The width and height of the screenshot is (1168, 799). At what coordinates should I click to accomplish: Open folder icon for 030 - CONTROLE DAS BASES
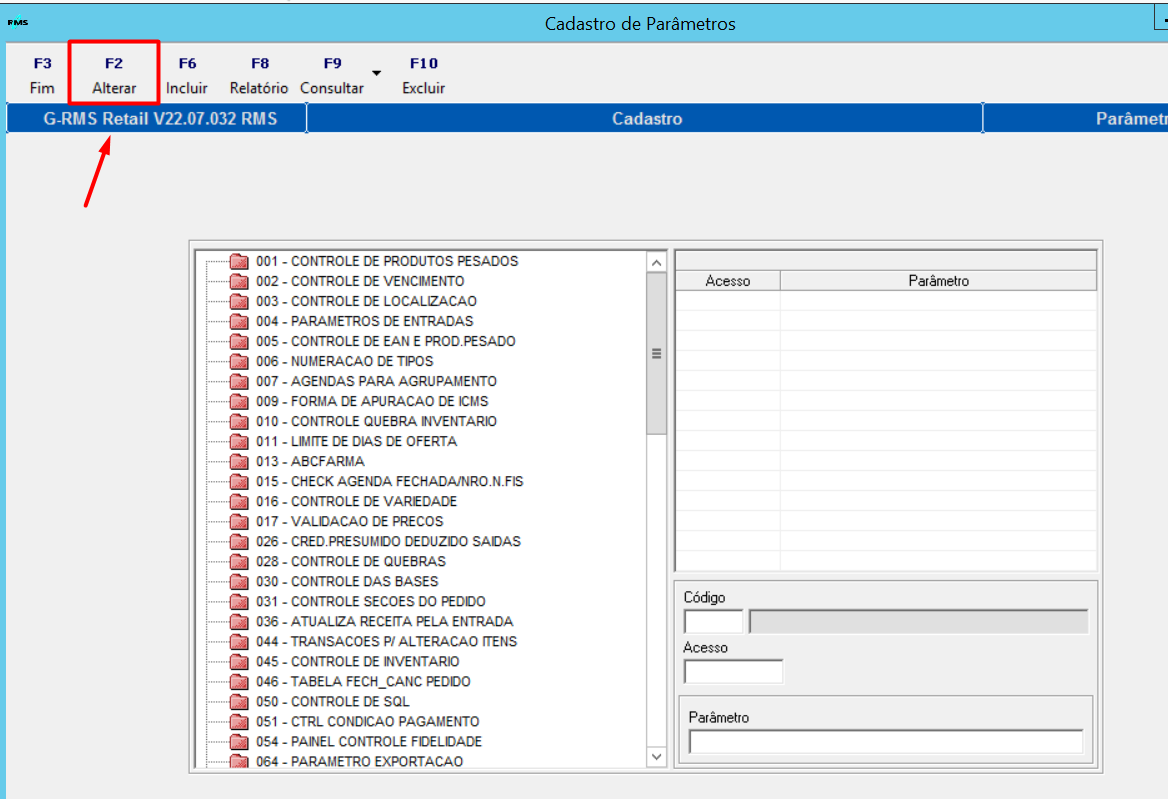239,582
